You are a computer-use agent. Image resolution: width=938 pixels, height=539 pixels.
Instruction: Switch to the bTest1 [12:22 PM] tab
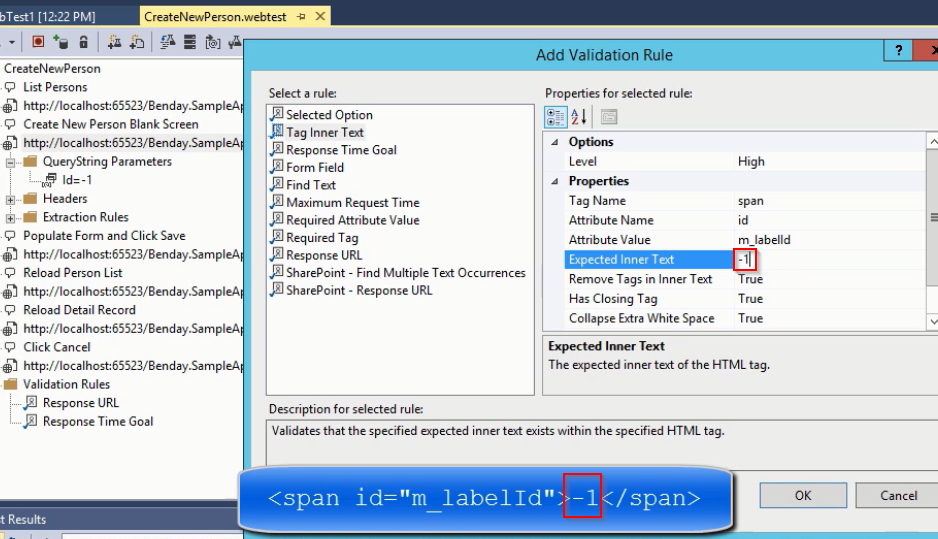48,17
